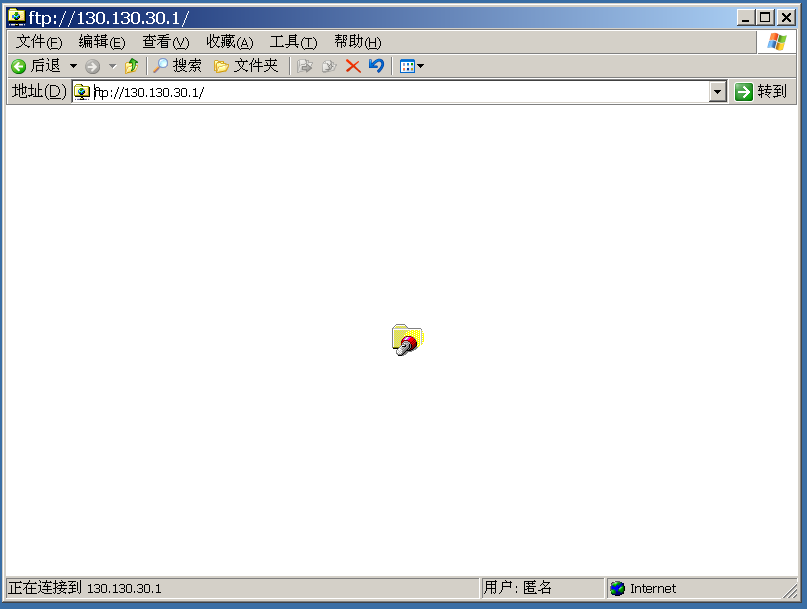807x609 pixels.
Task: Click the Move To folder icon
Action: [305, 66]
